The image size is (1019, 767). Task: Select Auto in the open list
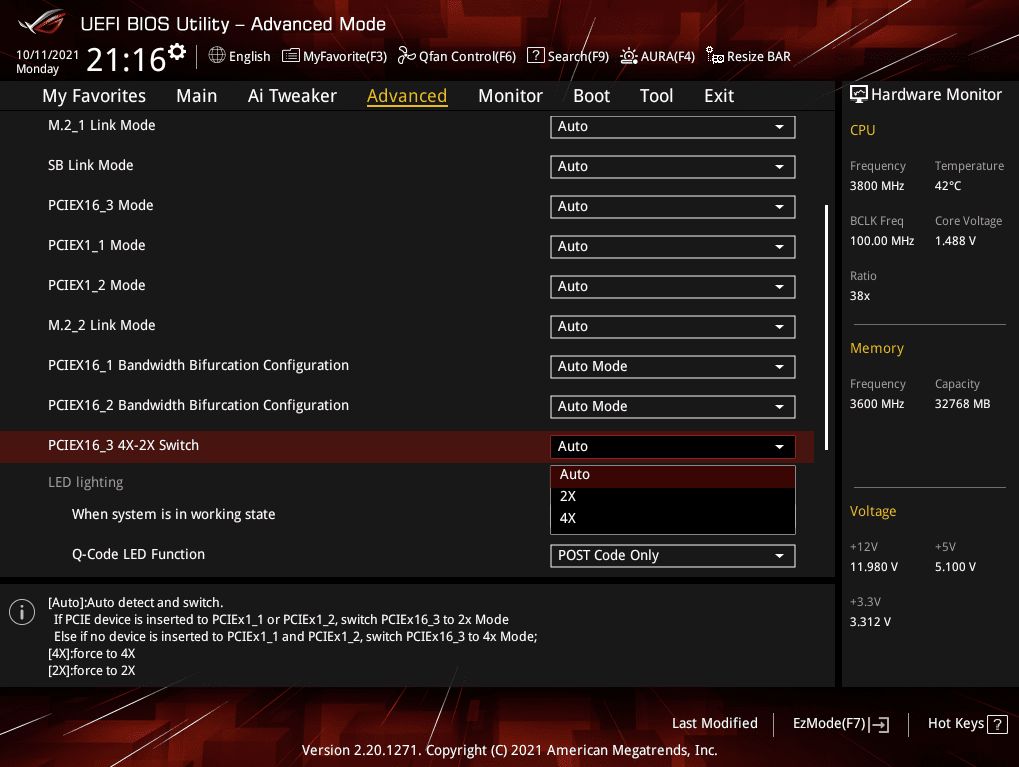pos(673,475)
